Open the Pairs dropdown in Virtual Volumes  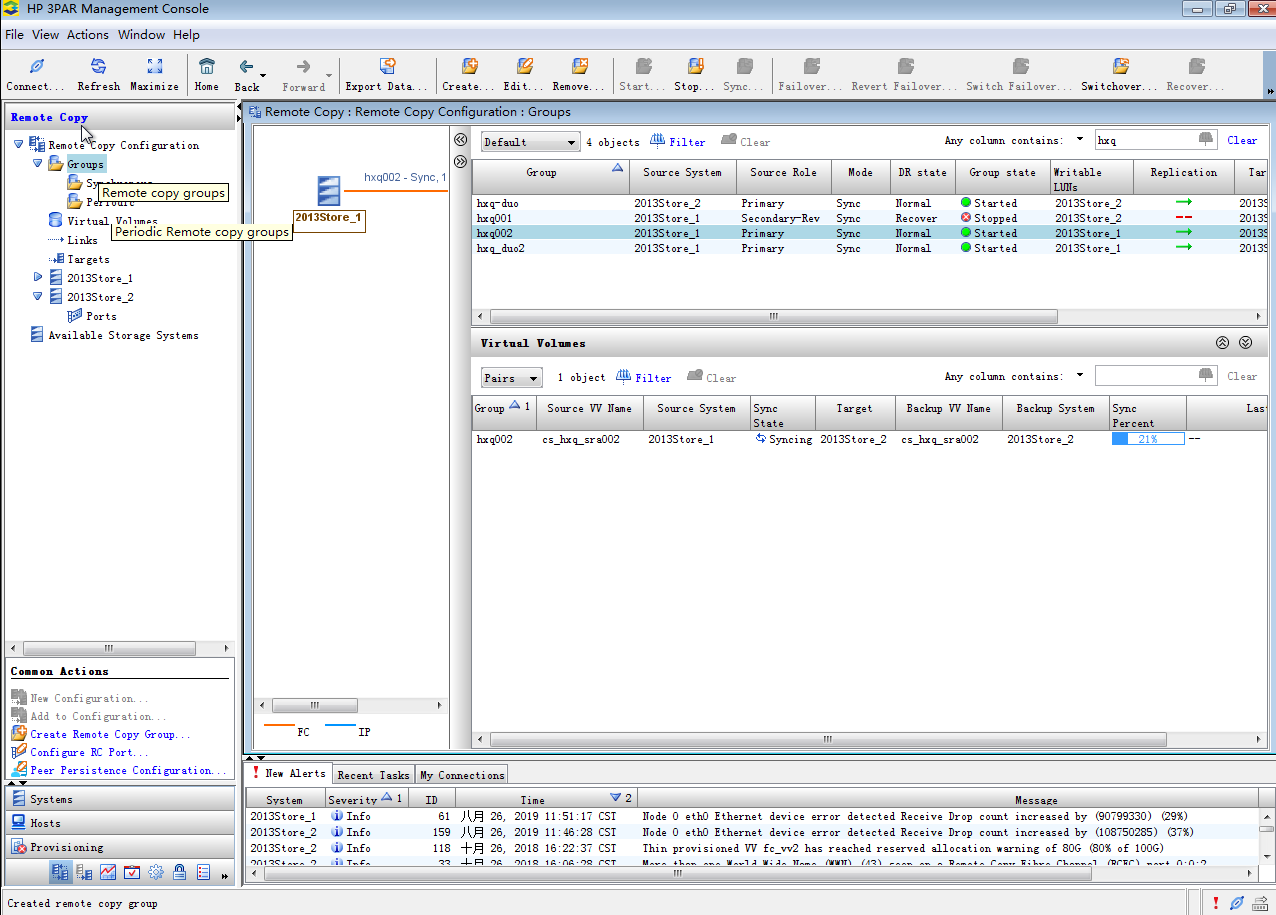coord(512,378)
